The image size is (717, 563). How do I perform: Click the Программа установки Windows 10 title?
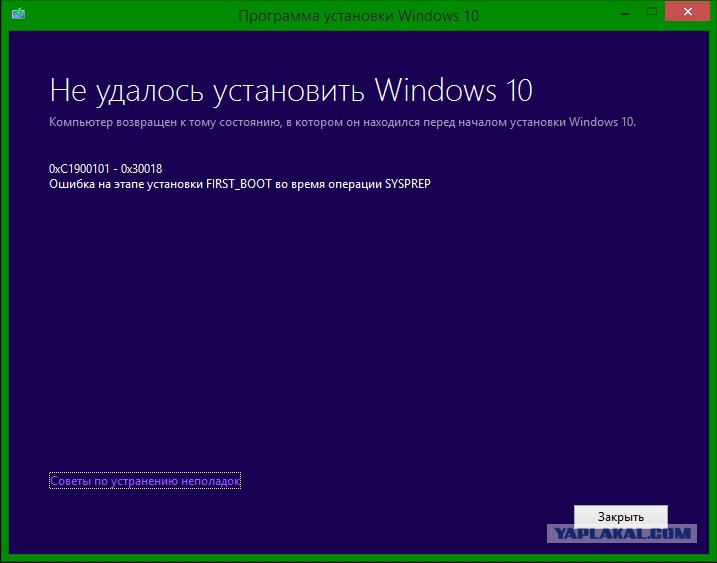coord(358,16)
